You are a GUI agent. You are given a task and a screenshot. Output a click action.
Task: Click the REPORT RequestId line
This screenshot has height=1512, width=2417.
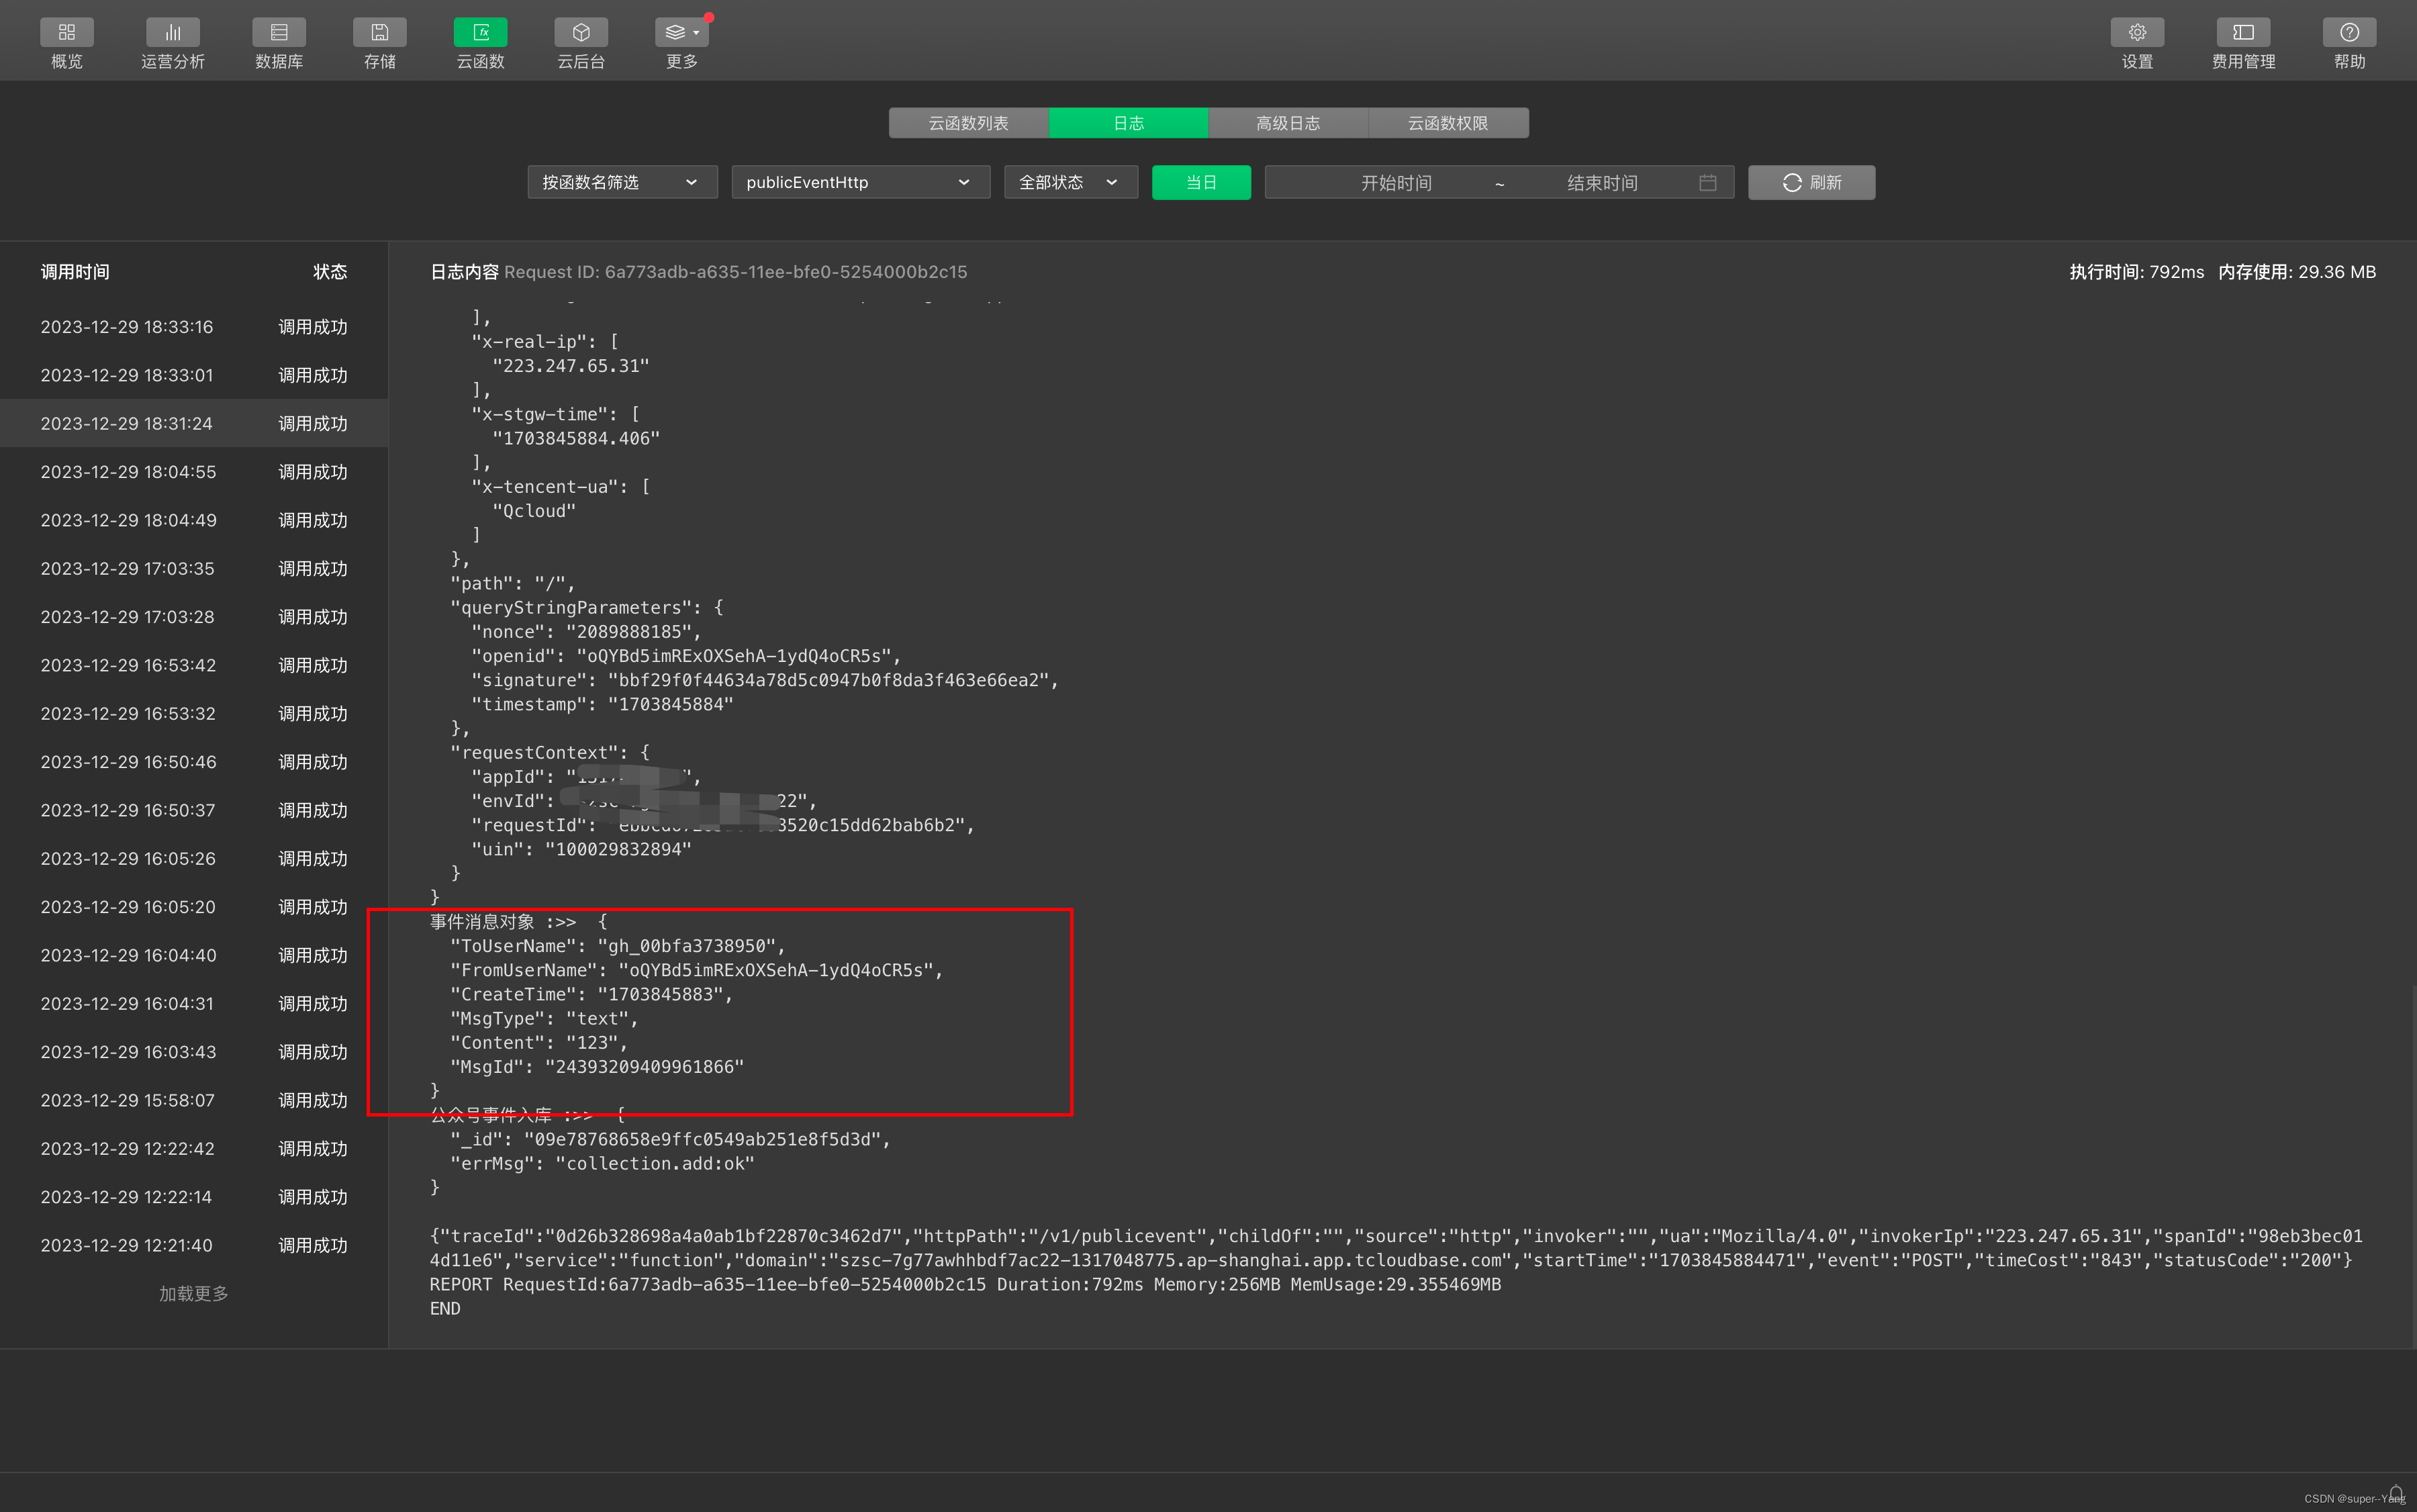point(965,1284)
